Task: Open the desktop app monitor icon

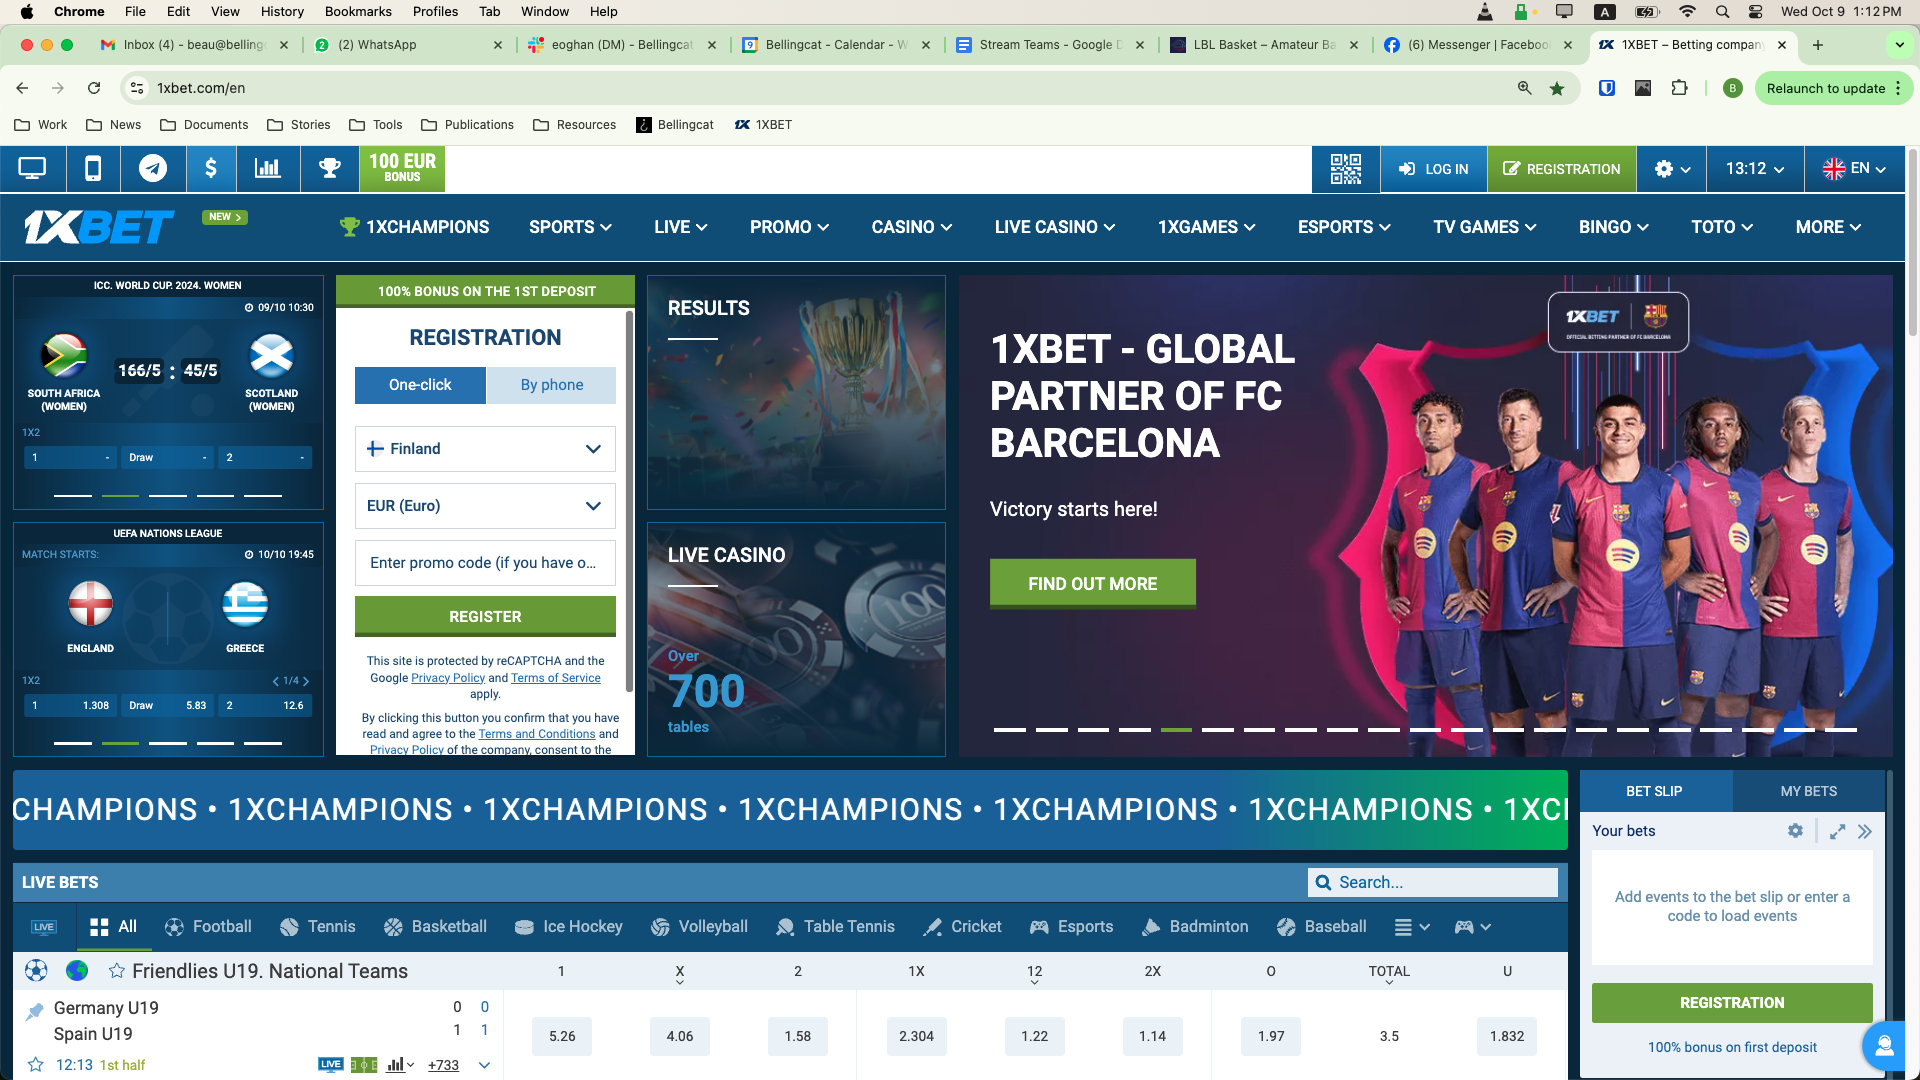Action: click(32, 169)
